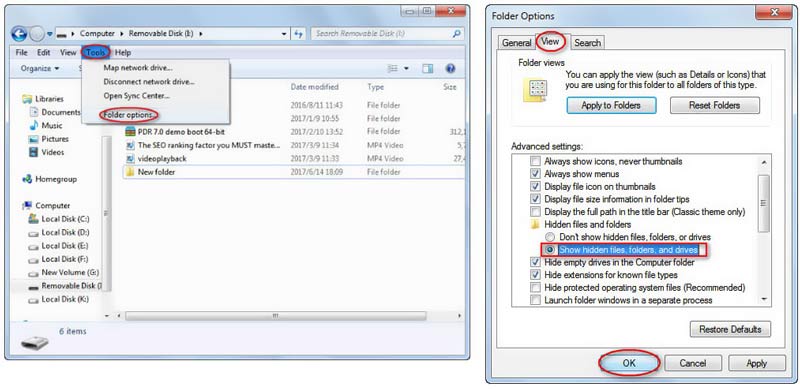800x389 pixels.
Task: Click Apply to Folders button
Action: tap(611, 106)
